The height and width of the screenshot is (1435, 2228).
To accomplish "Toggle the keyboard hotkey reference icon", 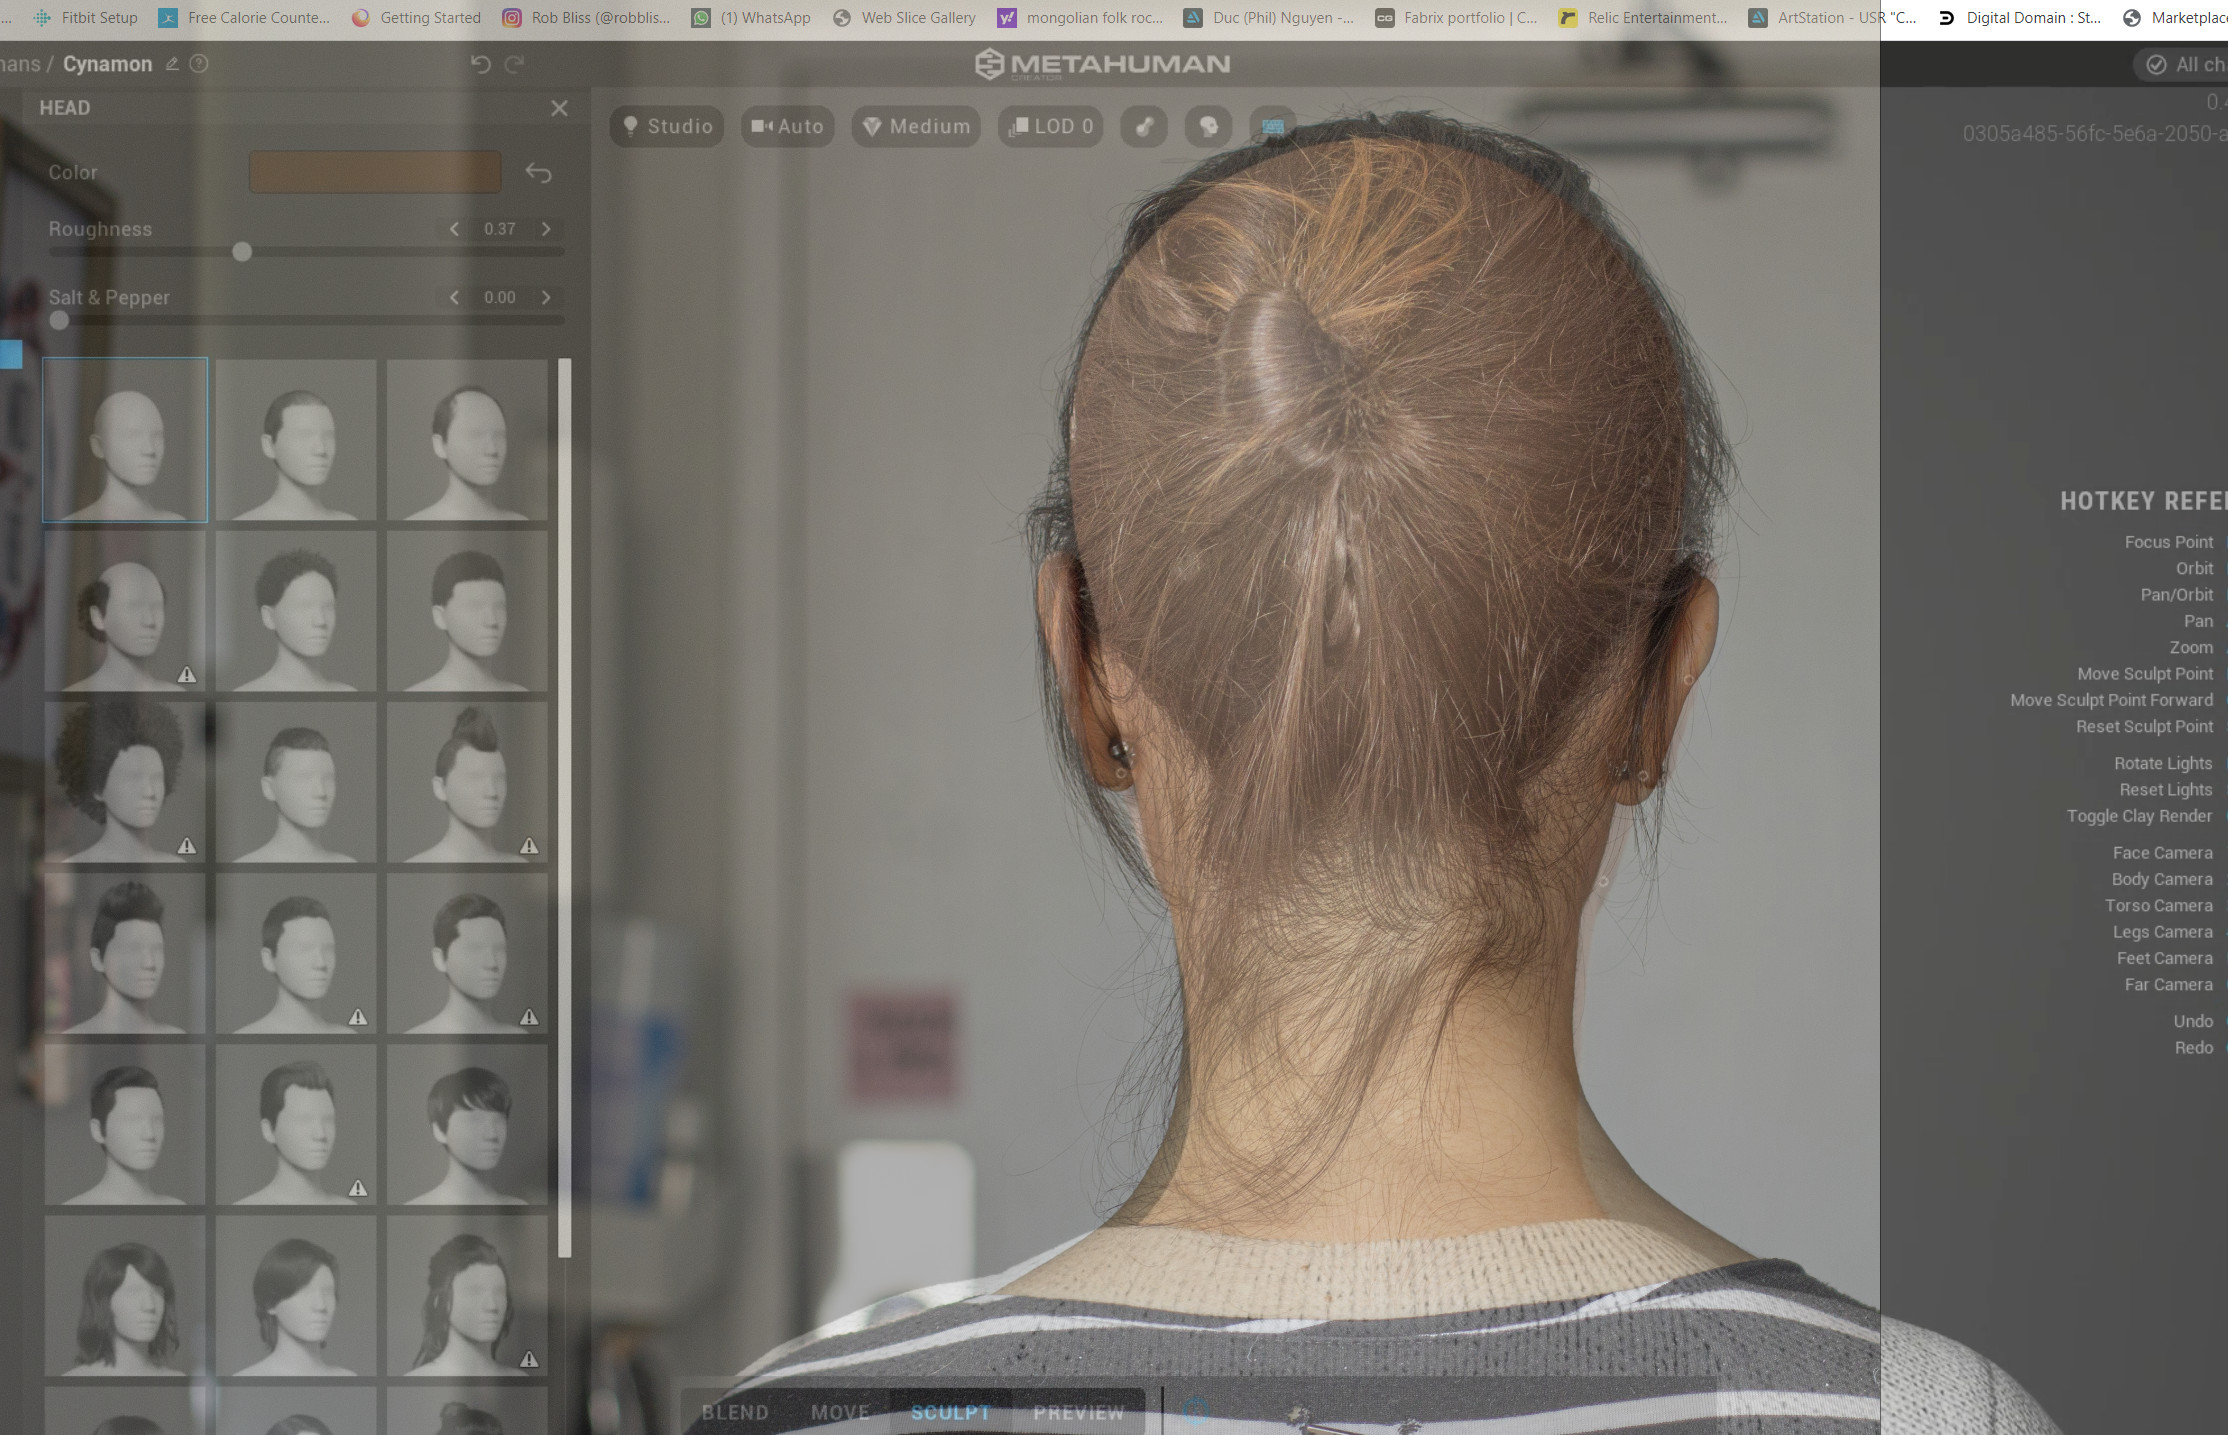I will tap(1273, 126).
